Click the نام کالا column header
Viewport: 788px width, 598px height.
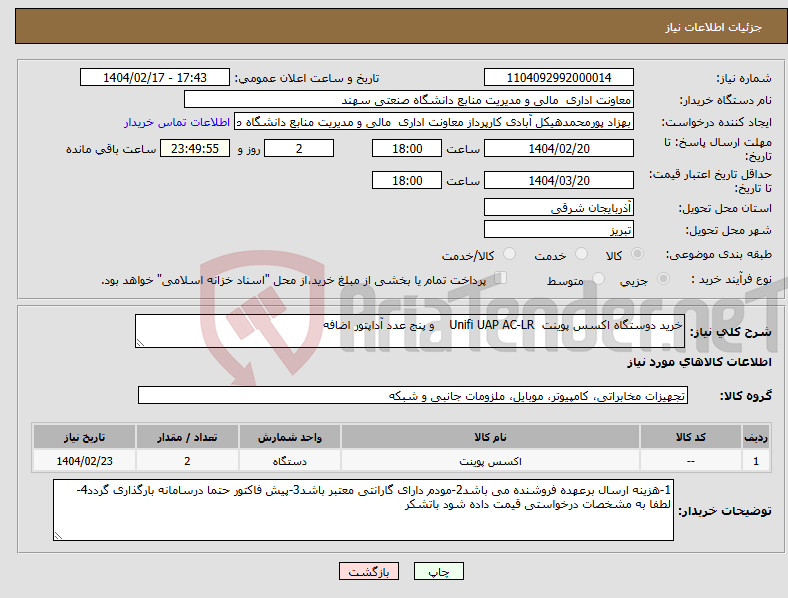click(x=490, y=437)
